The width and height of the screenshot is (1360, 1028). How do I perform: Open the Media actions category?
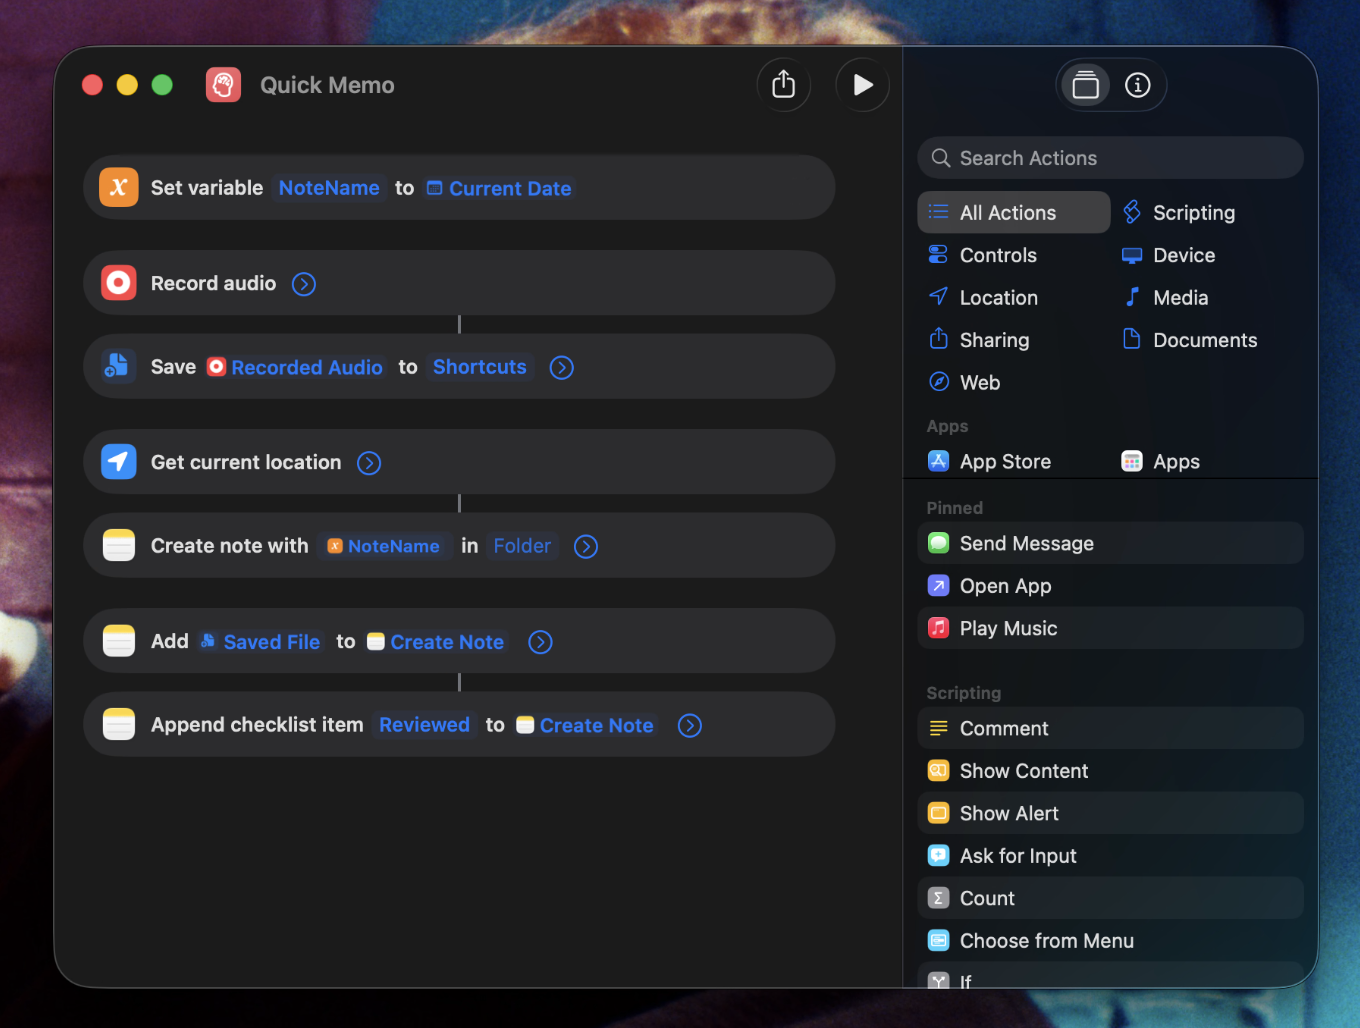coord(1180,298)
